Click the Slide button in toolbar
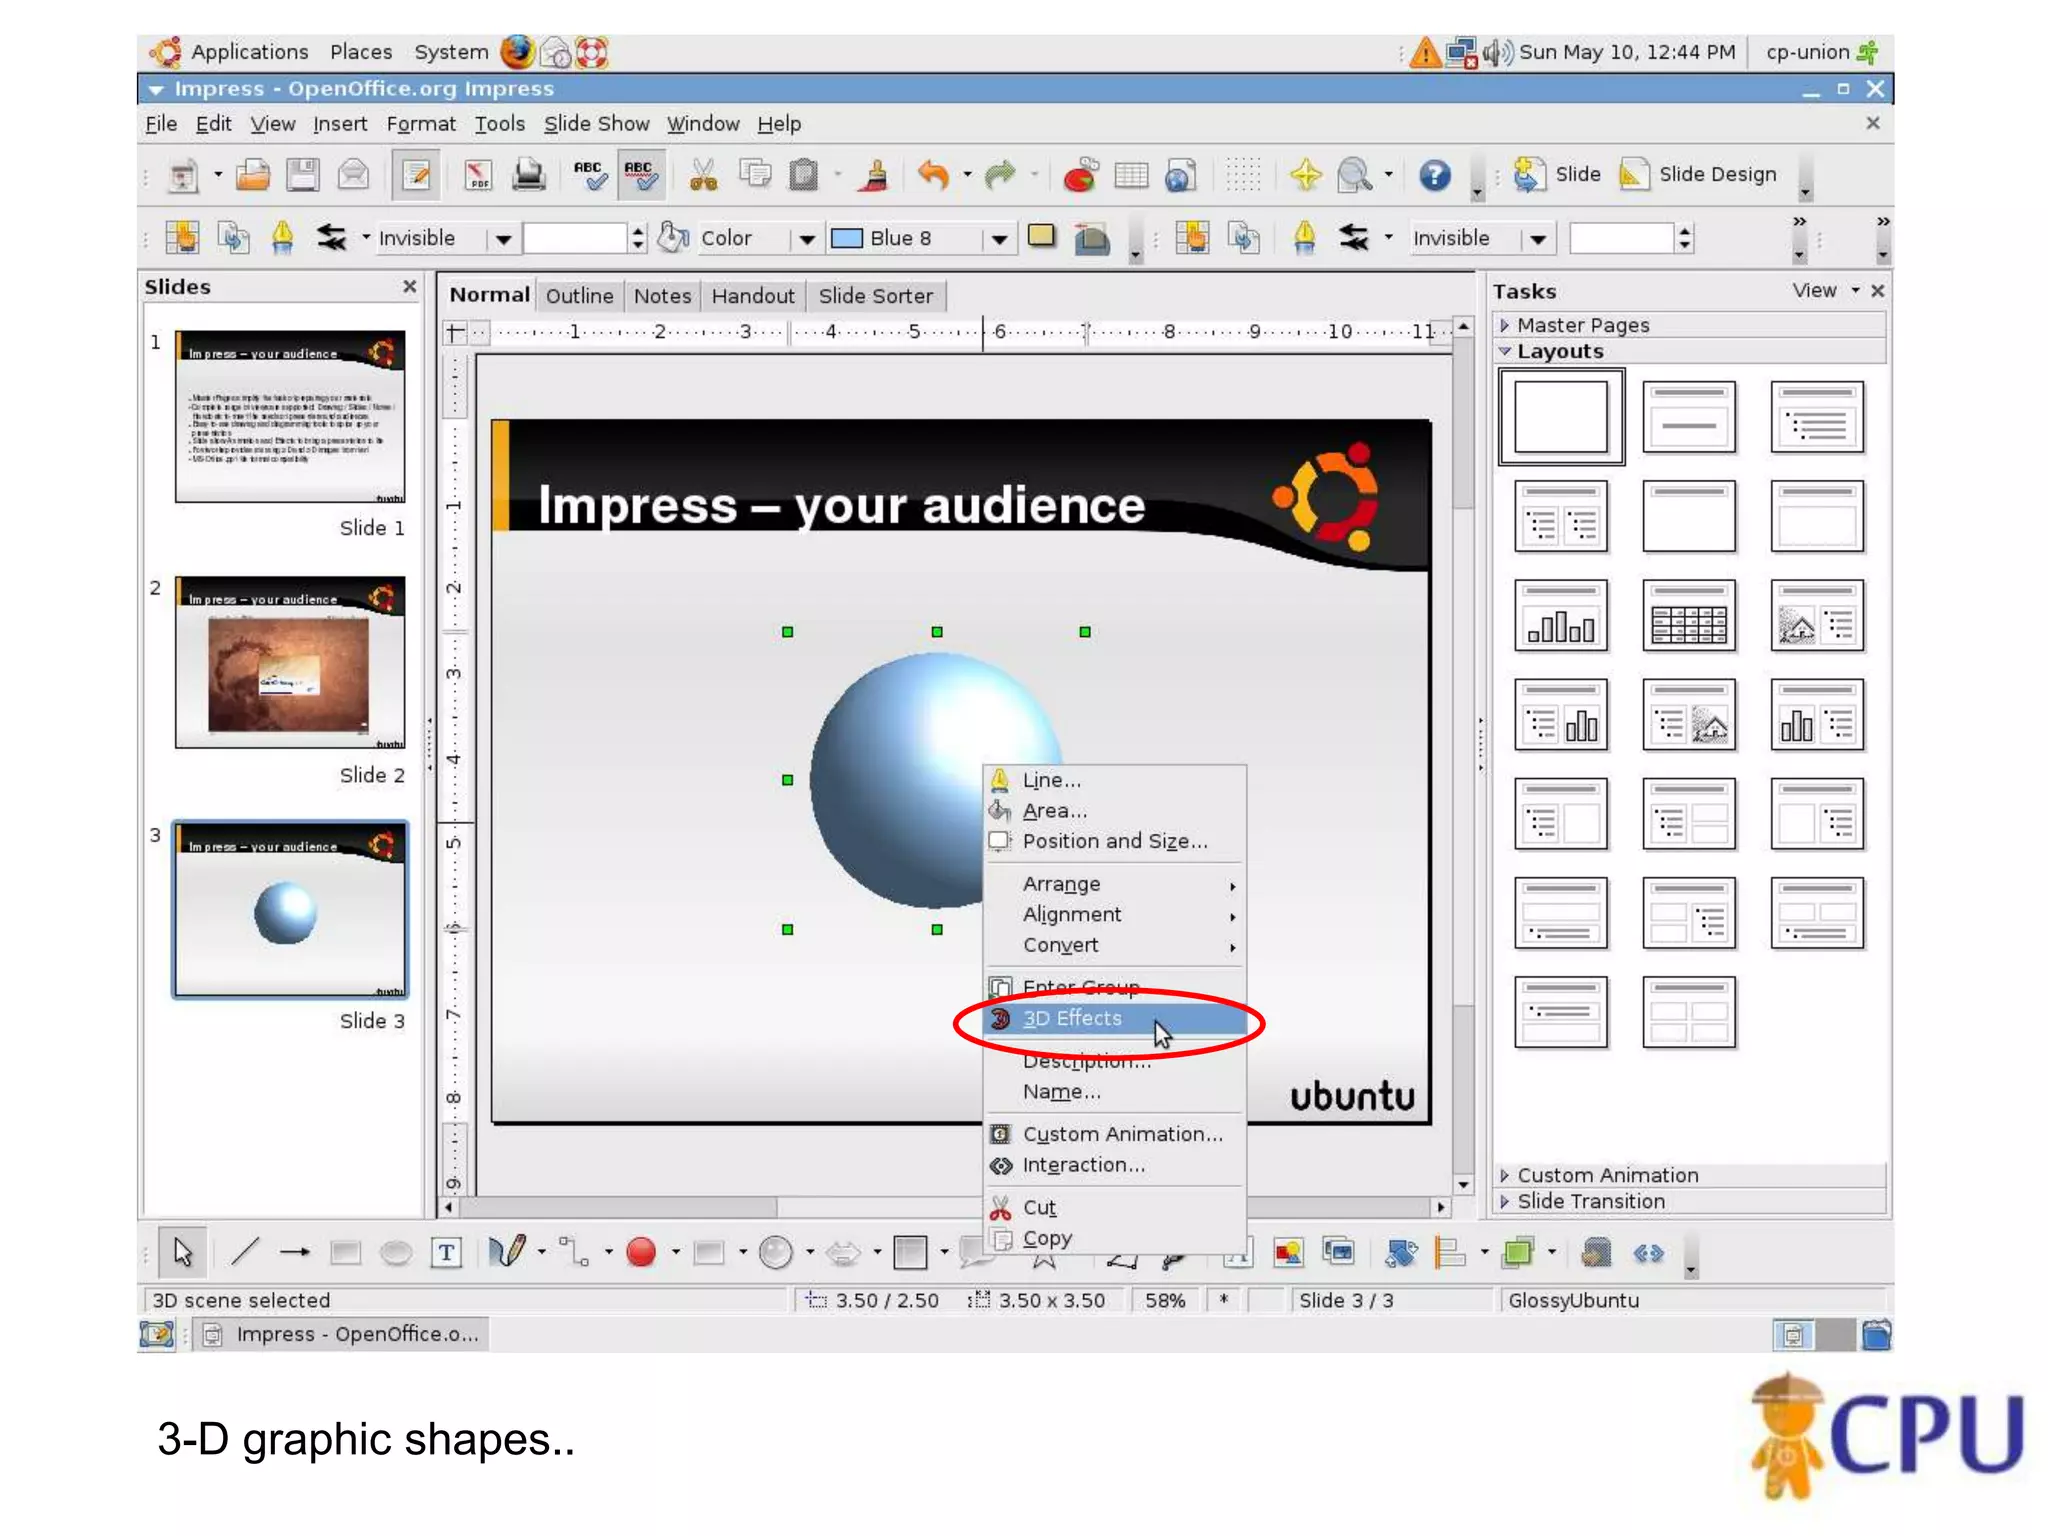2048x1536 pixels. pyautogui.click(x=1556, y=175)
